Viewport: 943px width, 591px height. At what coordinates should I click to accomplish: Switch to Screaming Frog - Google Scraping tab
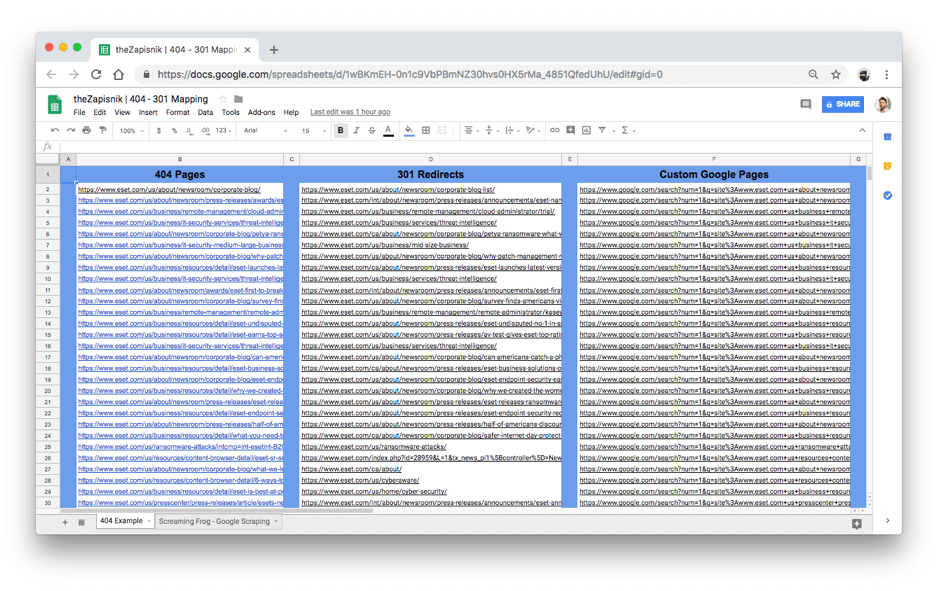click(218, 521)
